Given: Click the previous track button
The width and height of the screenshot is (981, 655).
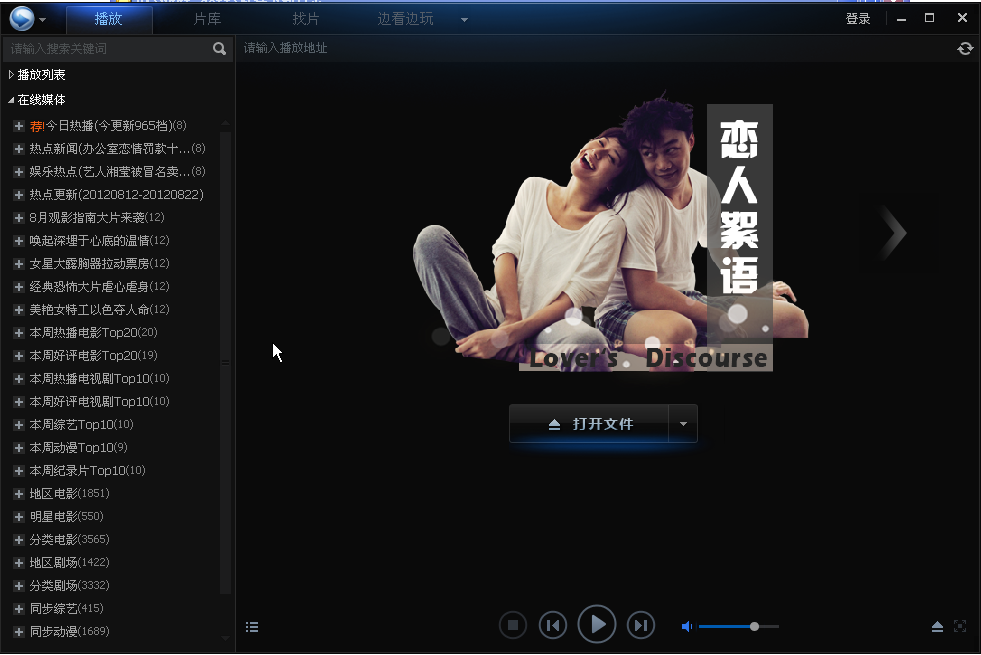Looking at the screenshot, I should click(553, 625).
